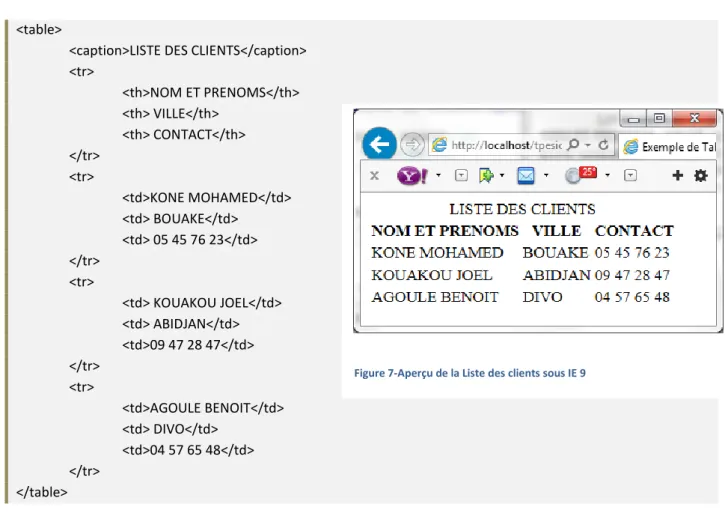Click the closing </table> tag in code
Screen dimensions: 725x516
tap(42, 492)
